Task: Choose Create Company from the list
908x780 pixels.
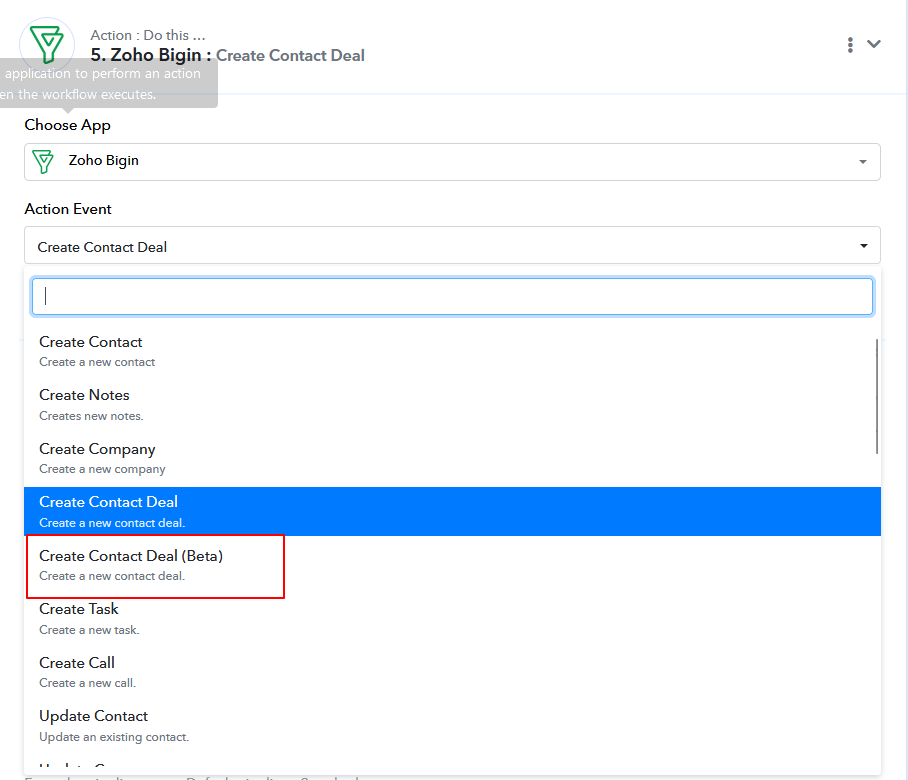Action: pyautogui.click(x=97, y=457)
